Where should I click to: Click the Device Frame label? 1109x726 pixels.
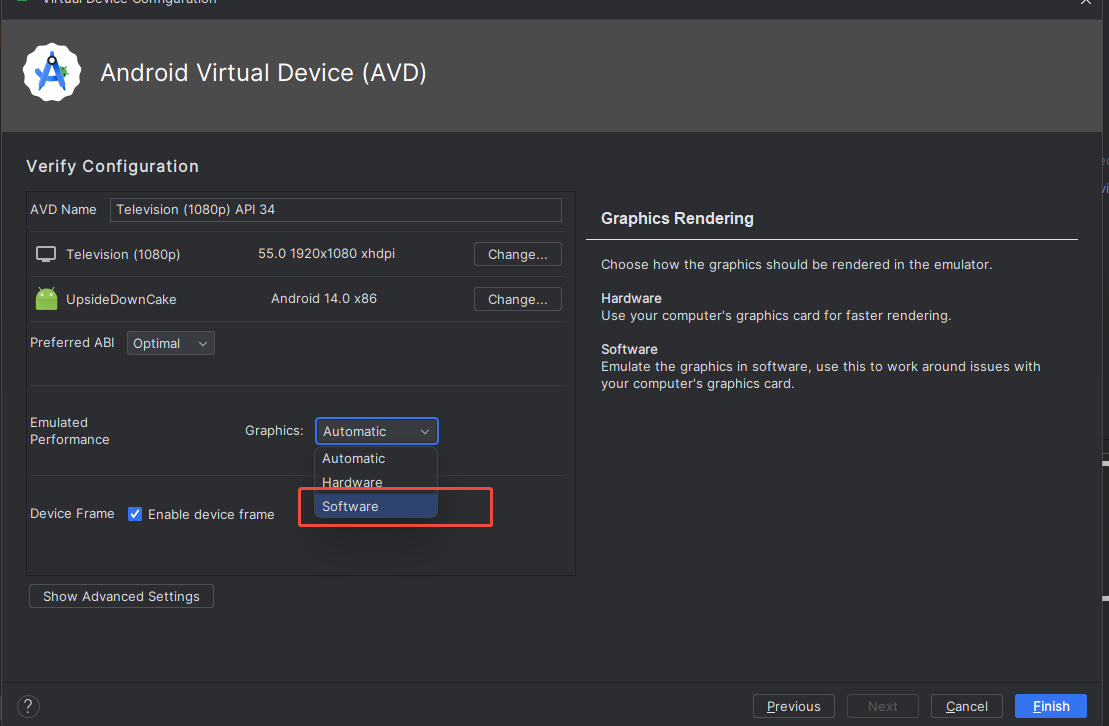point(72,514)
